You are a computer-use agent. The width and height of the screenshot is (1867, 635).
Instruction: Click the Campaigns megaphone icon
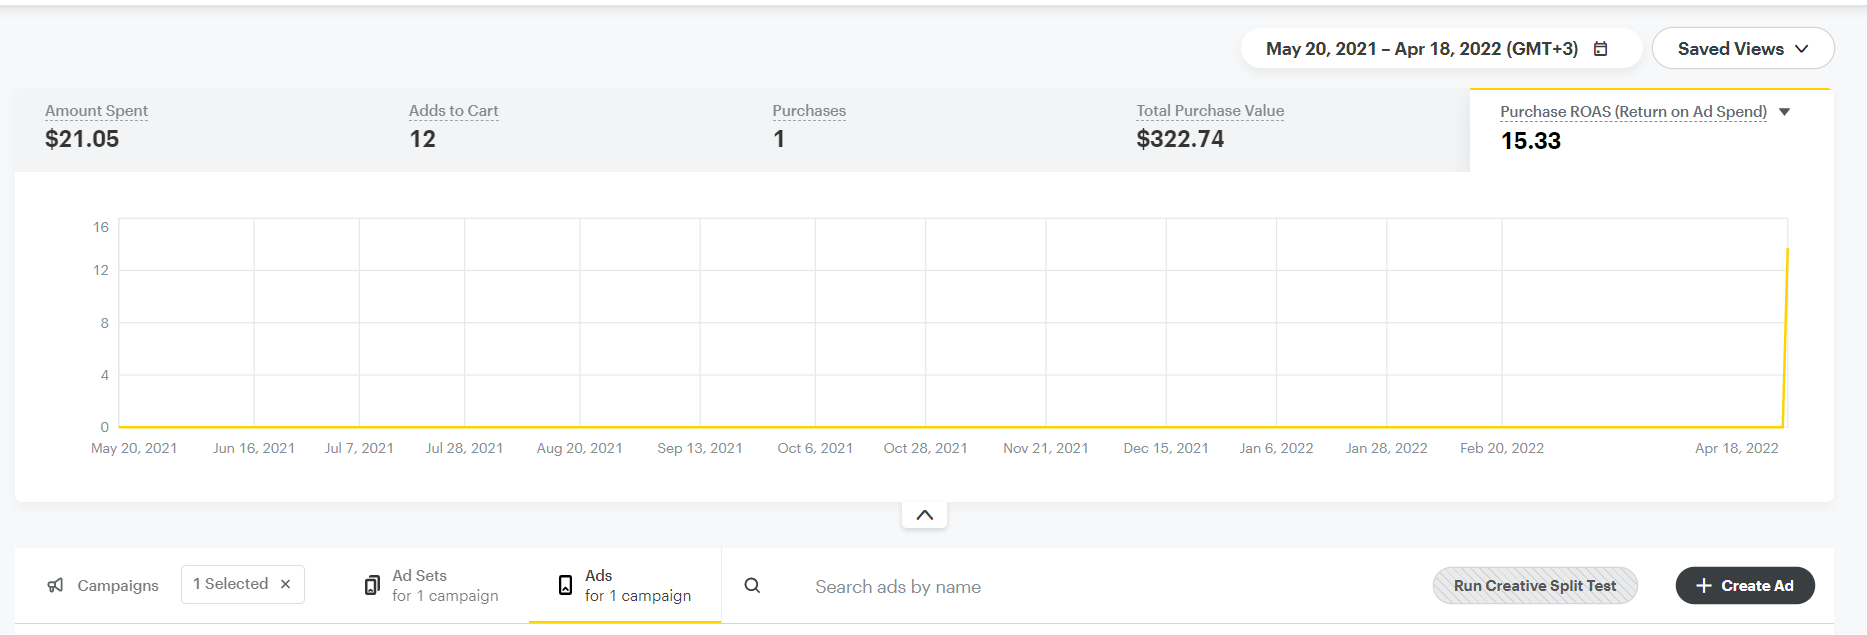coord(56,586)
